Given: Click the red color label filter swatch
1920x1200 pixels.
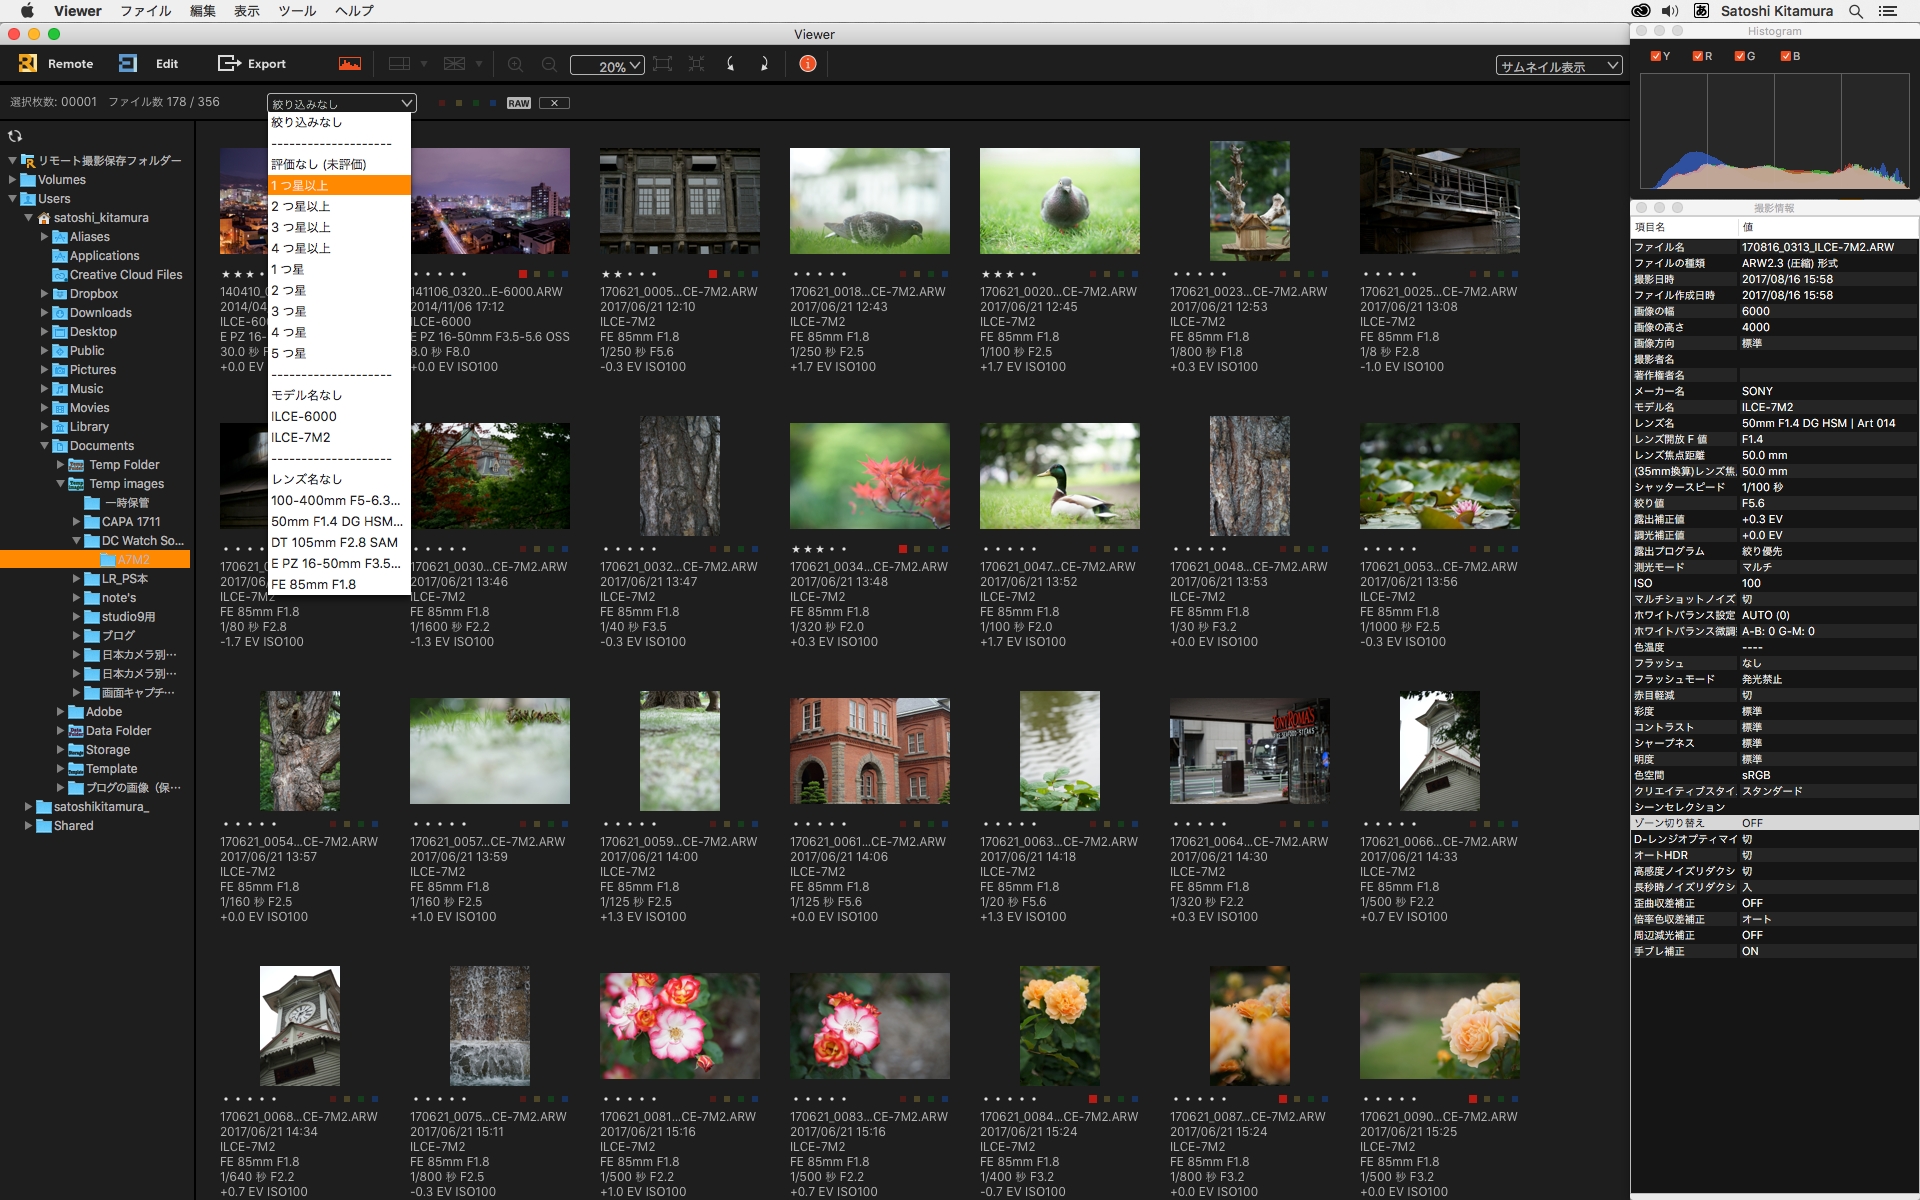Looking at the screenshot, I should point(443,103).
